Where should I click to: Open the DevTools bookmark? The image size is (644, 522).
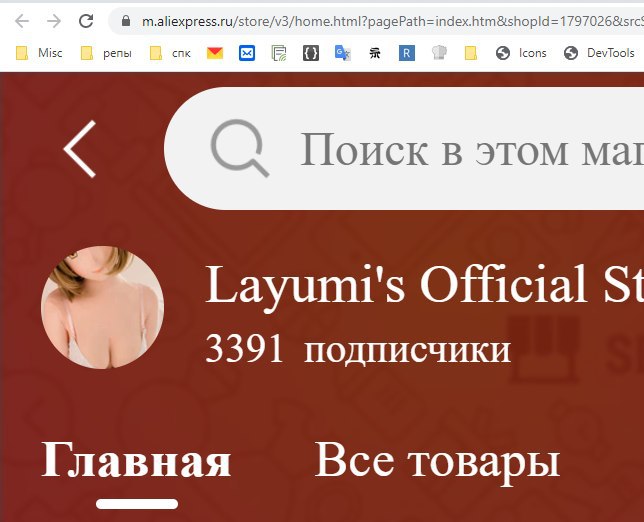(599, 53)
